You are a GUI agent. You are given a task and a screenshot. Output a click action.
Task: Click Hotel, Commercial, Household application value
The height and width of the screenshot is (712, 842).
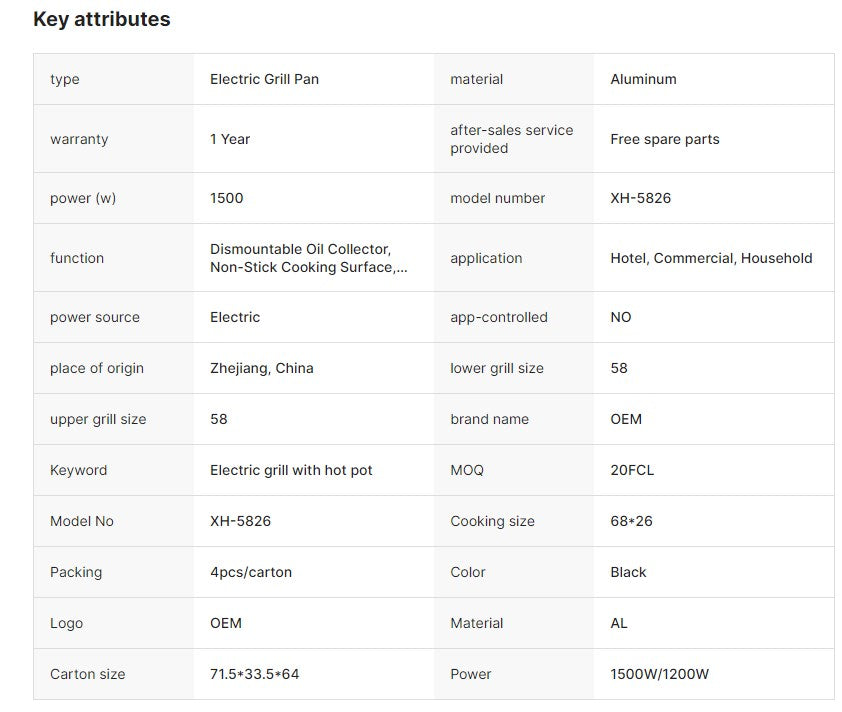click(711, 258)
